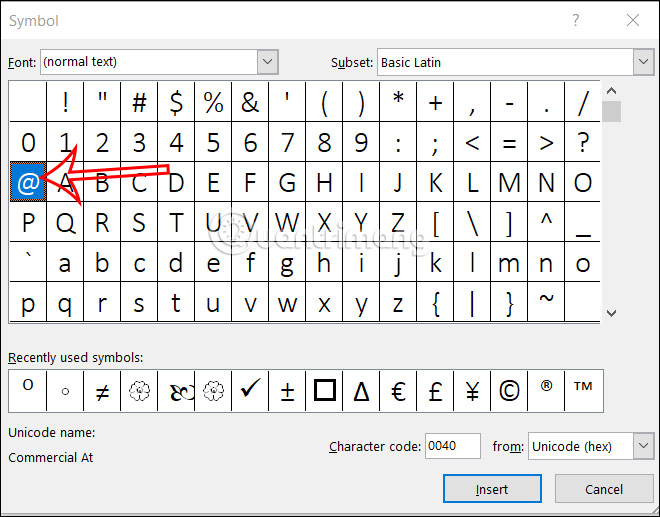
Task: Select the colon symbol in the grid
Action: click(x=398, y=142)
